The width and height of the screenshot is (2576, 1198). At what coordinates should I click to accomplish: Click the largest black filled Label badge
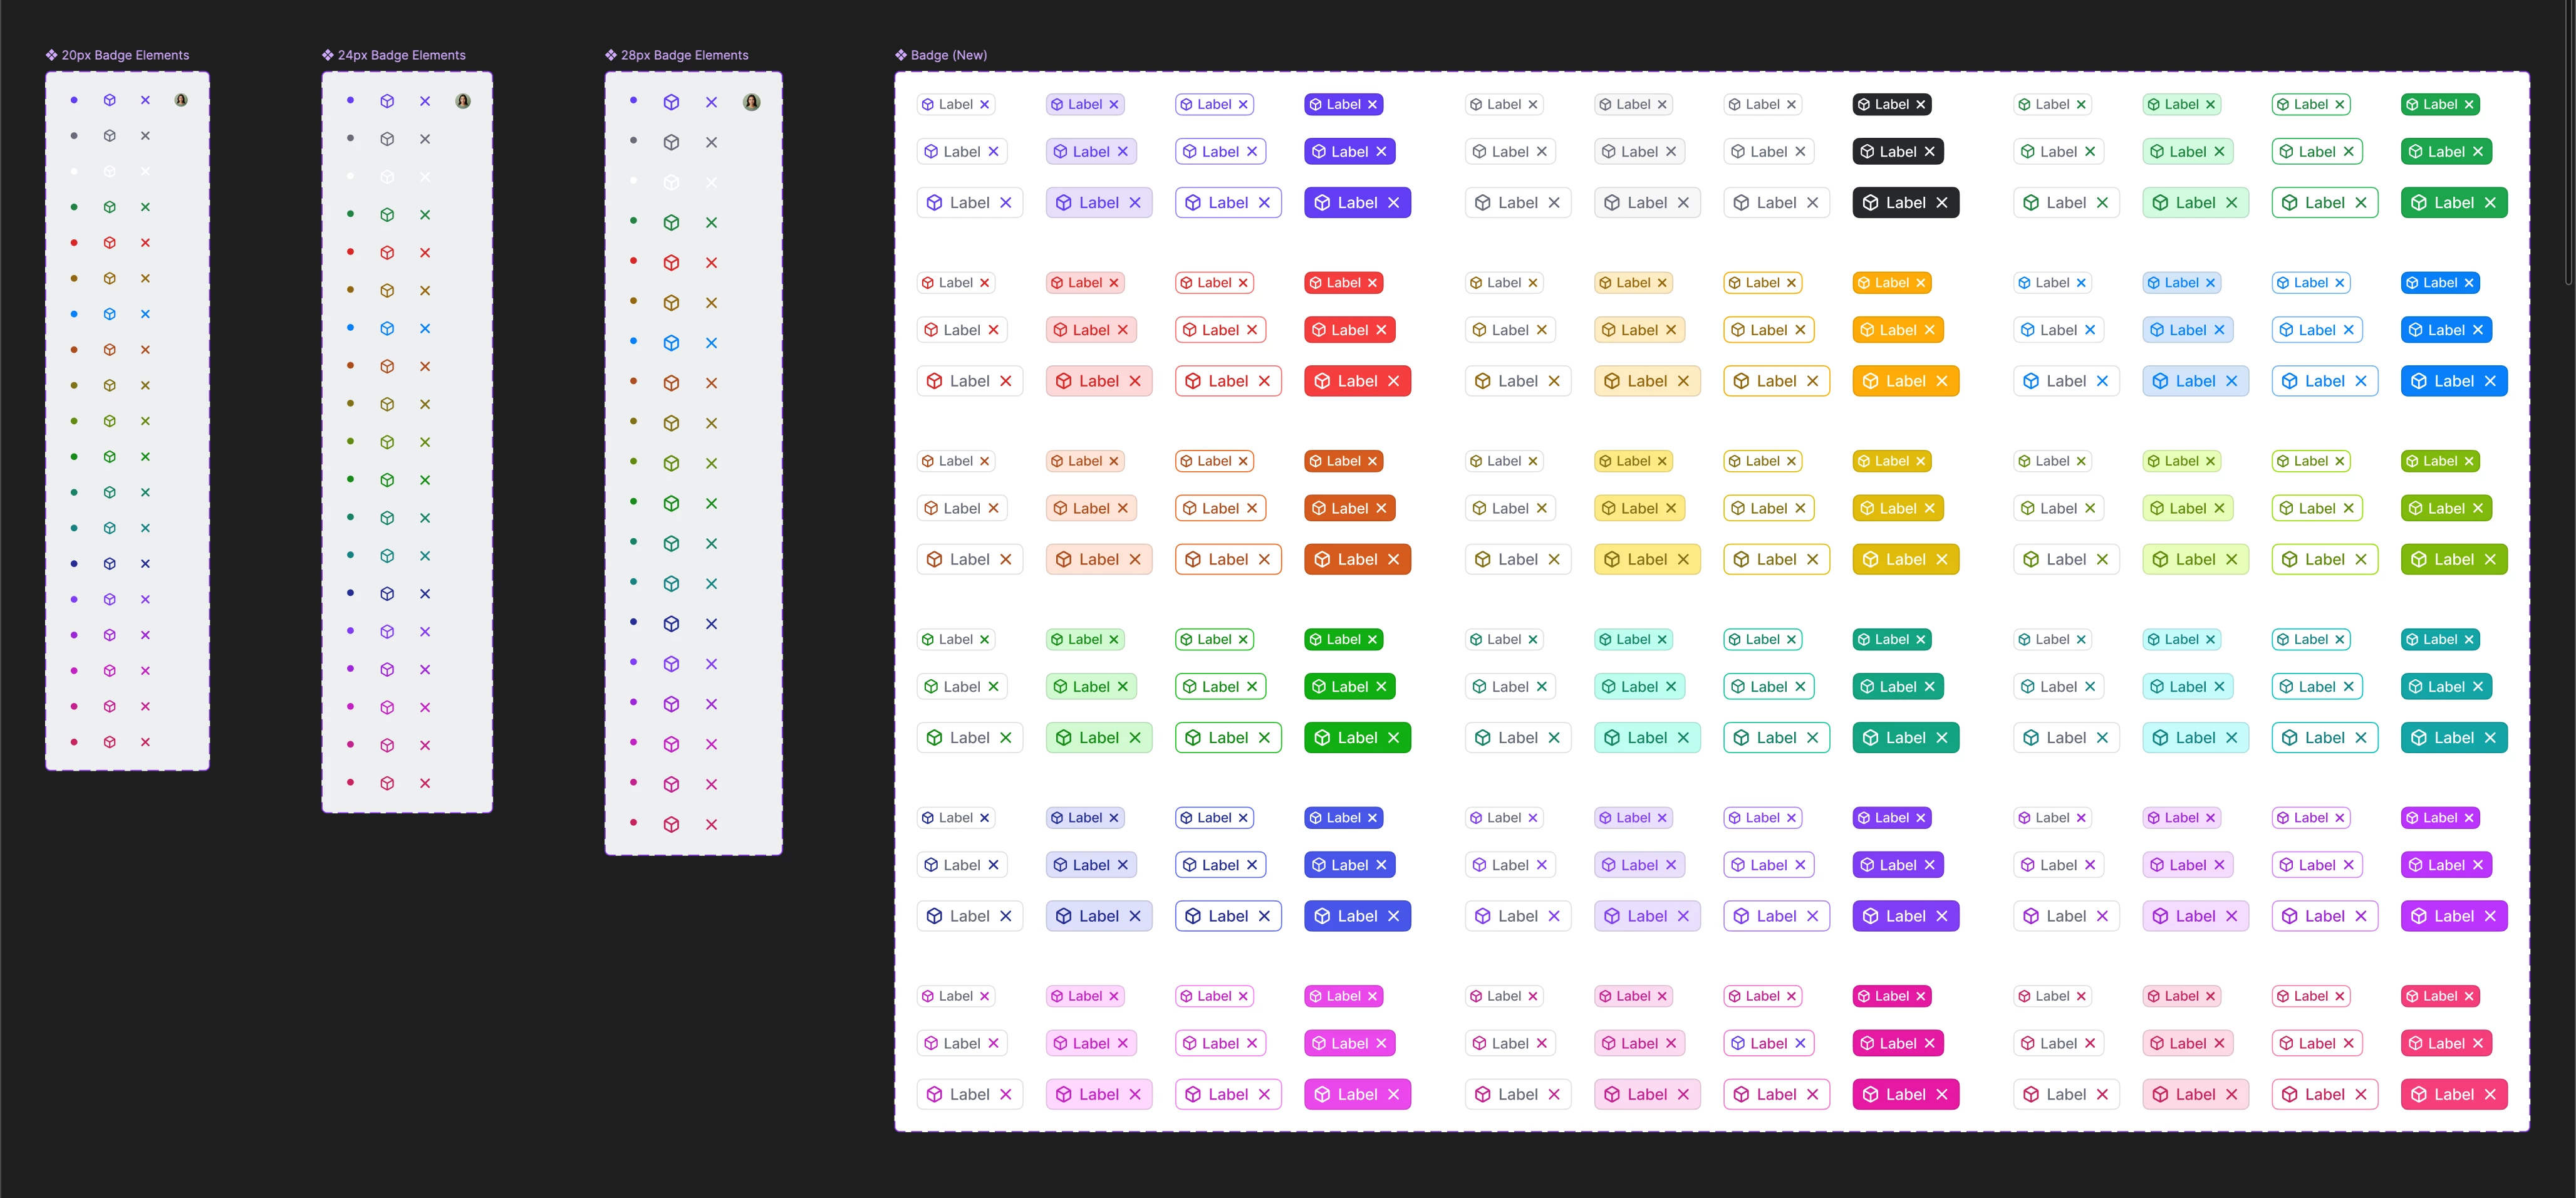[1905, 203]
